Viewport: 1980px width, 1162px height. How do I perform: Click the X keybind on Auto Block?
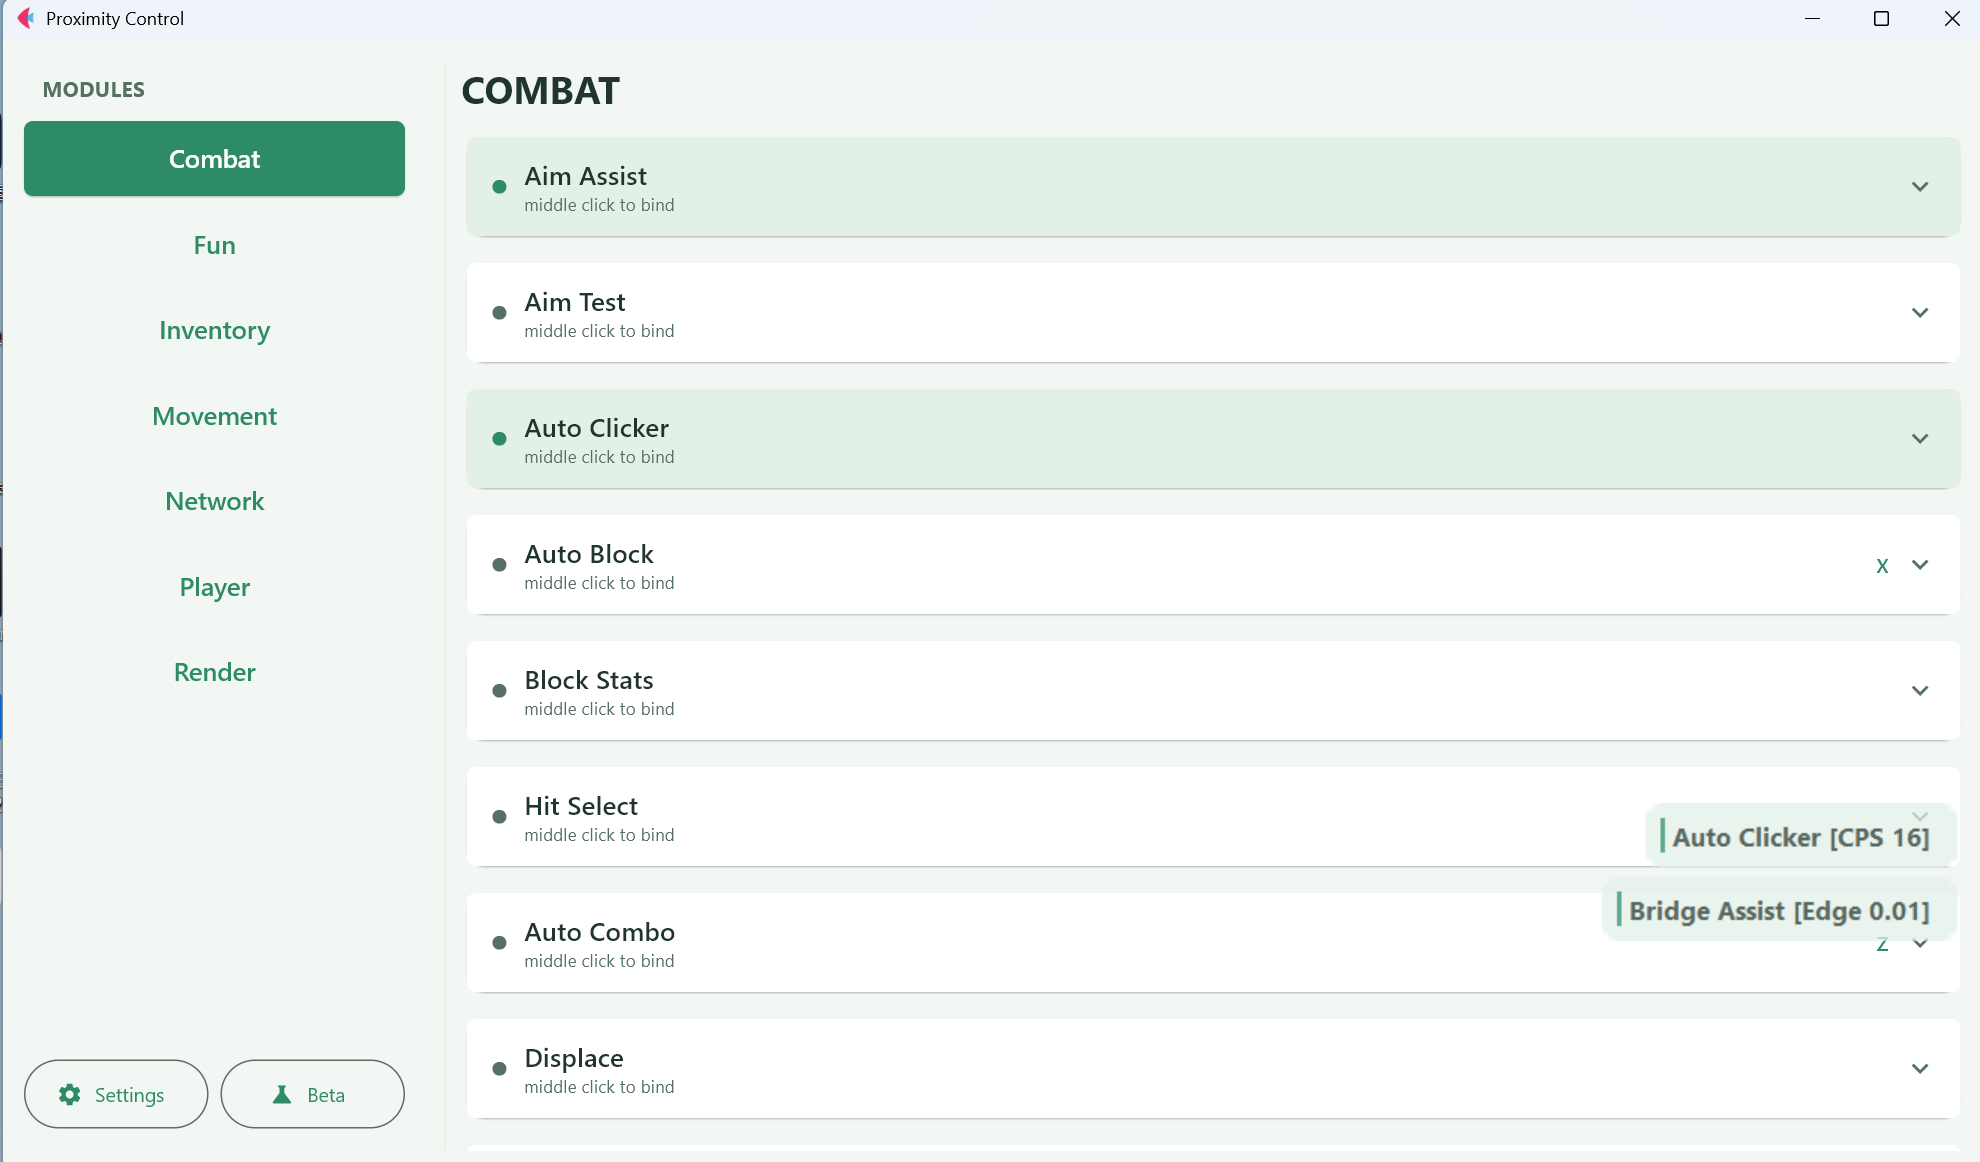click(x=1882, y=566)
